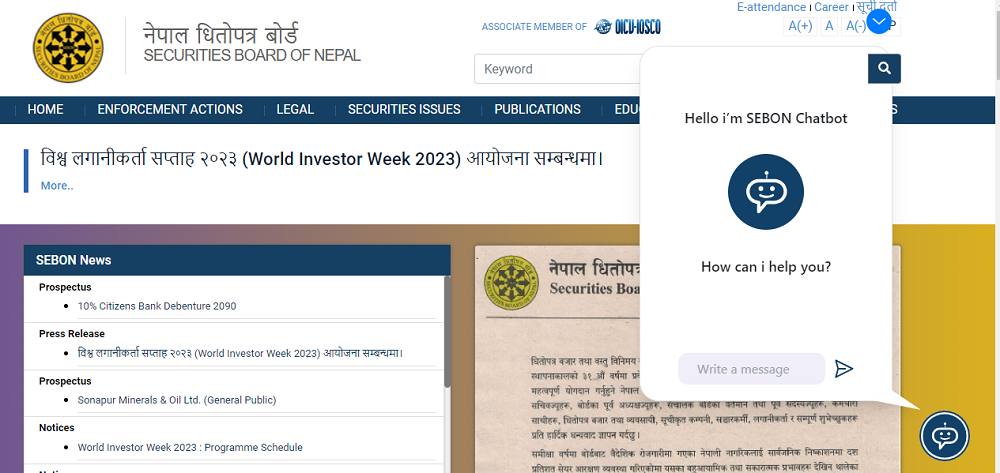Send the chatbot message with arrow icon

tap(844, 368)
